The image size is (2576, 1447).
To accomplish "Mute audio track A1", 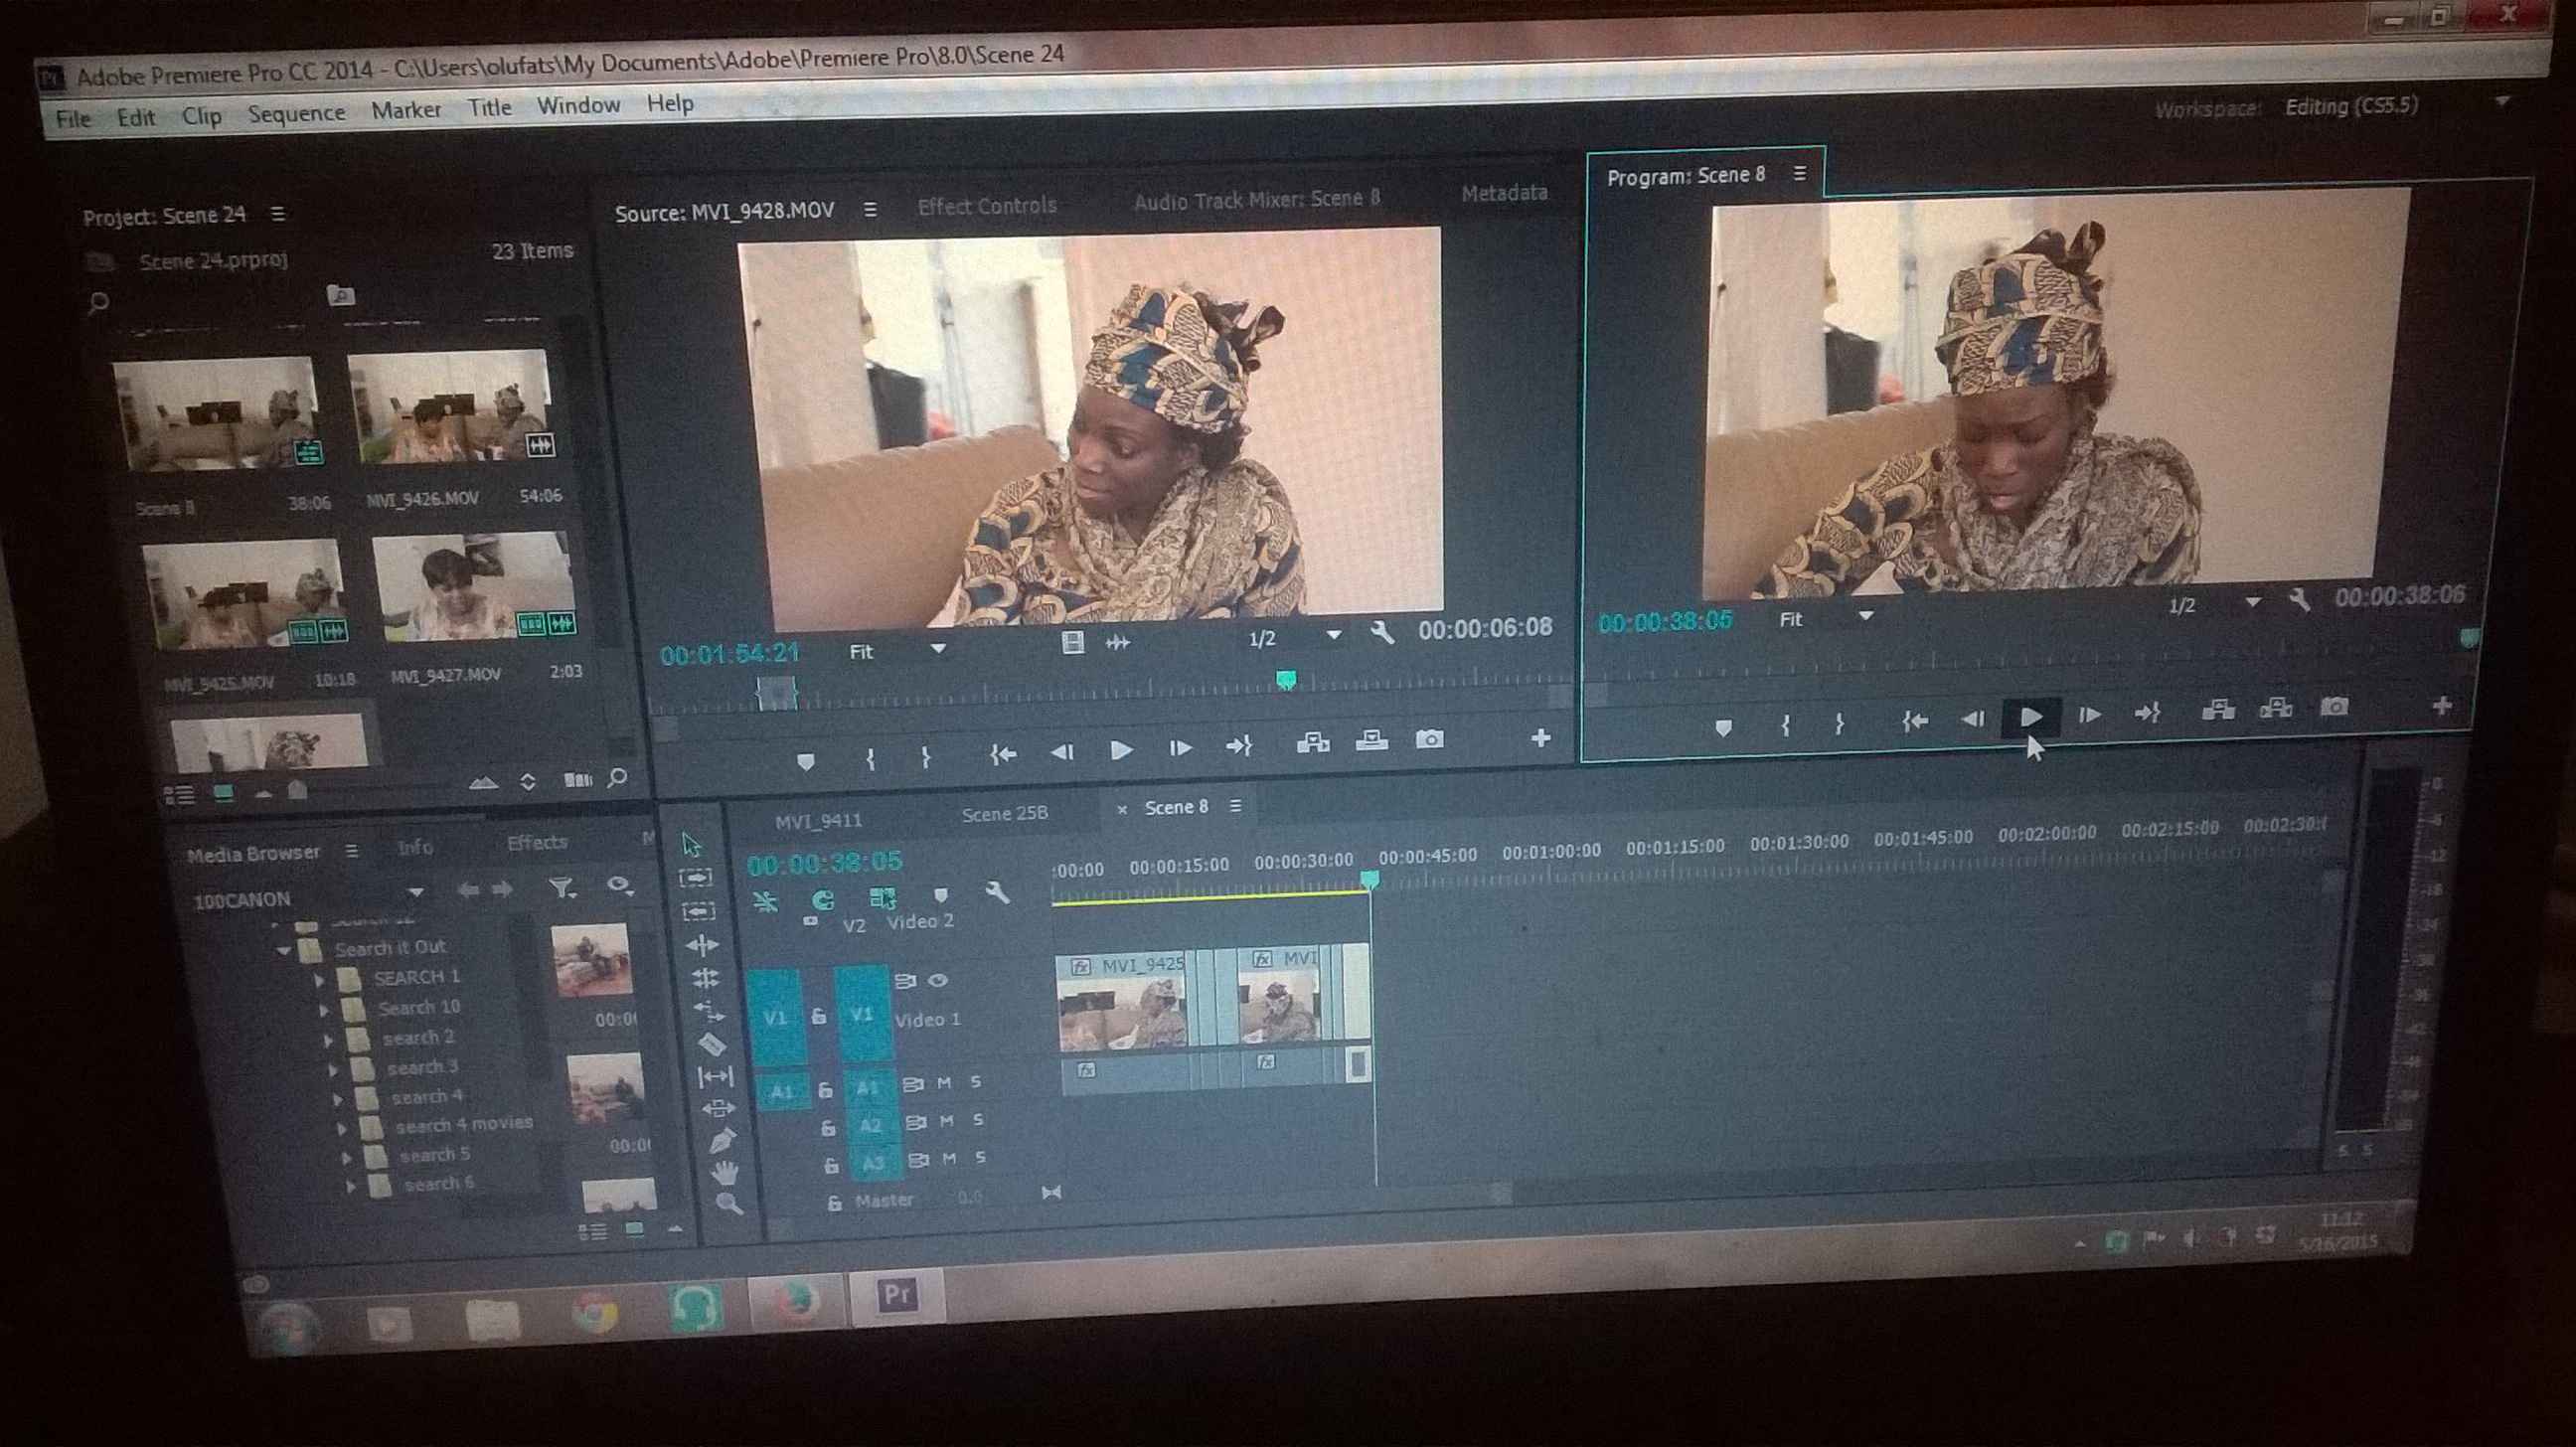I will pyautogui.click(x=944, y=1083).
